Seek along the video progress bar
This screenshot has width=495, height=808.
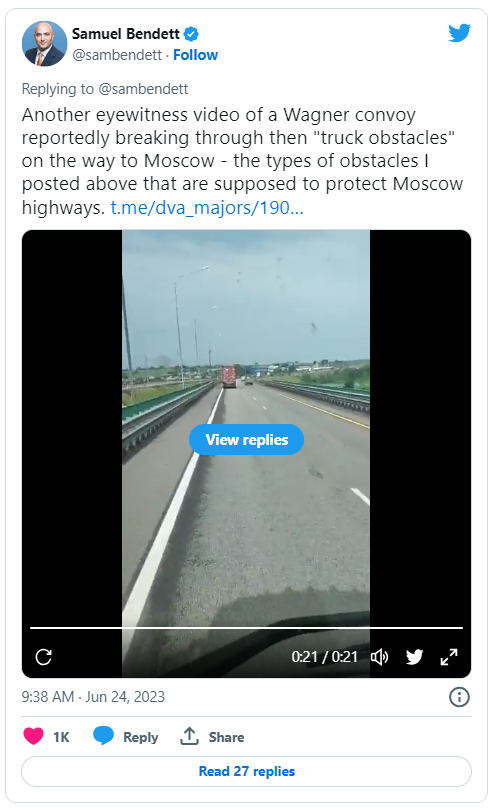tap(246, 628)
